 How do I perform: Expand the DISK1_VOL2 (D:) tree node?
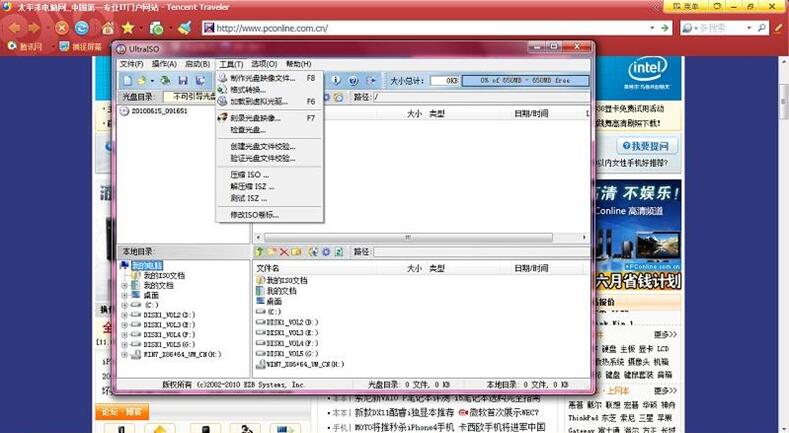coord(124,315)
